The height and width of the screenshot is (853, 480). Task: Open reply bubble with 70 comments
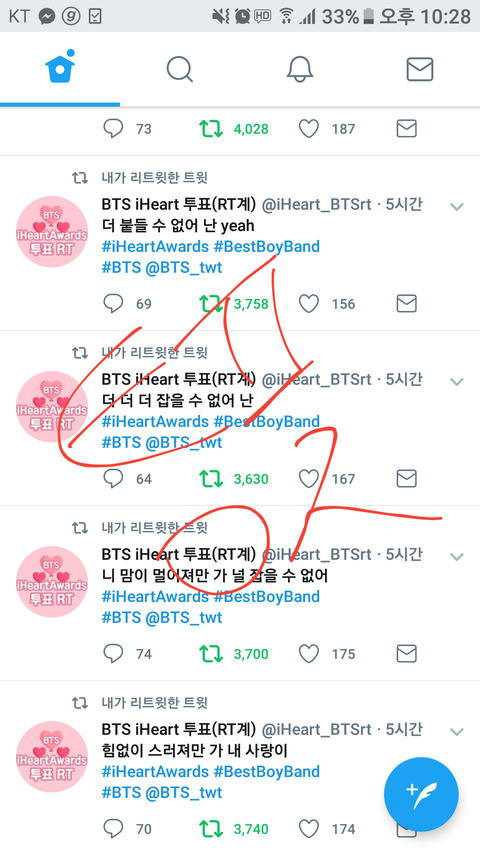pyautogui.click(x=113, y=829)
